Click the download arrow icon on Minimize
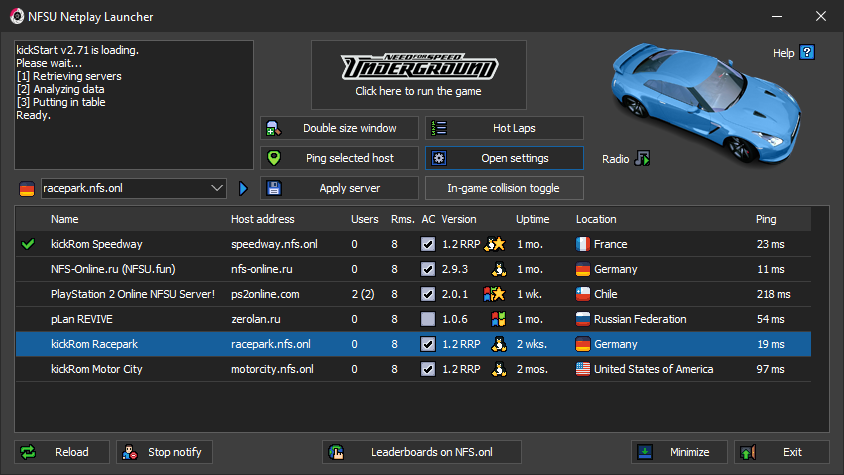The height and width of the screenshot is (475, 844). click(x=645, y=452)
